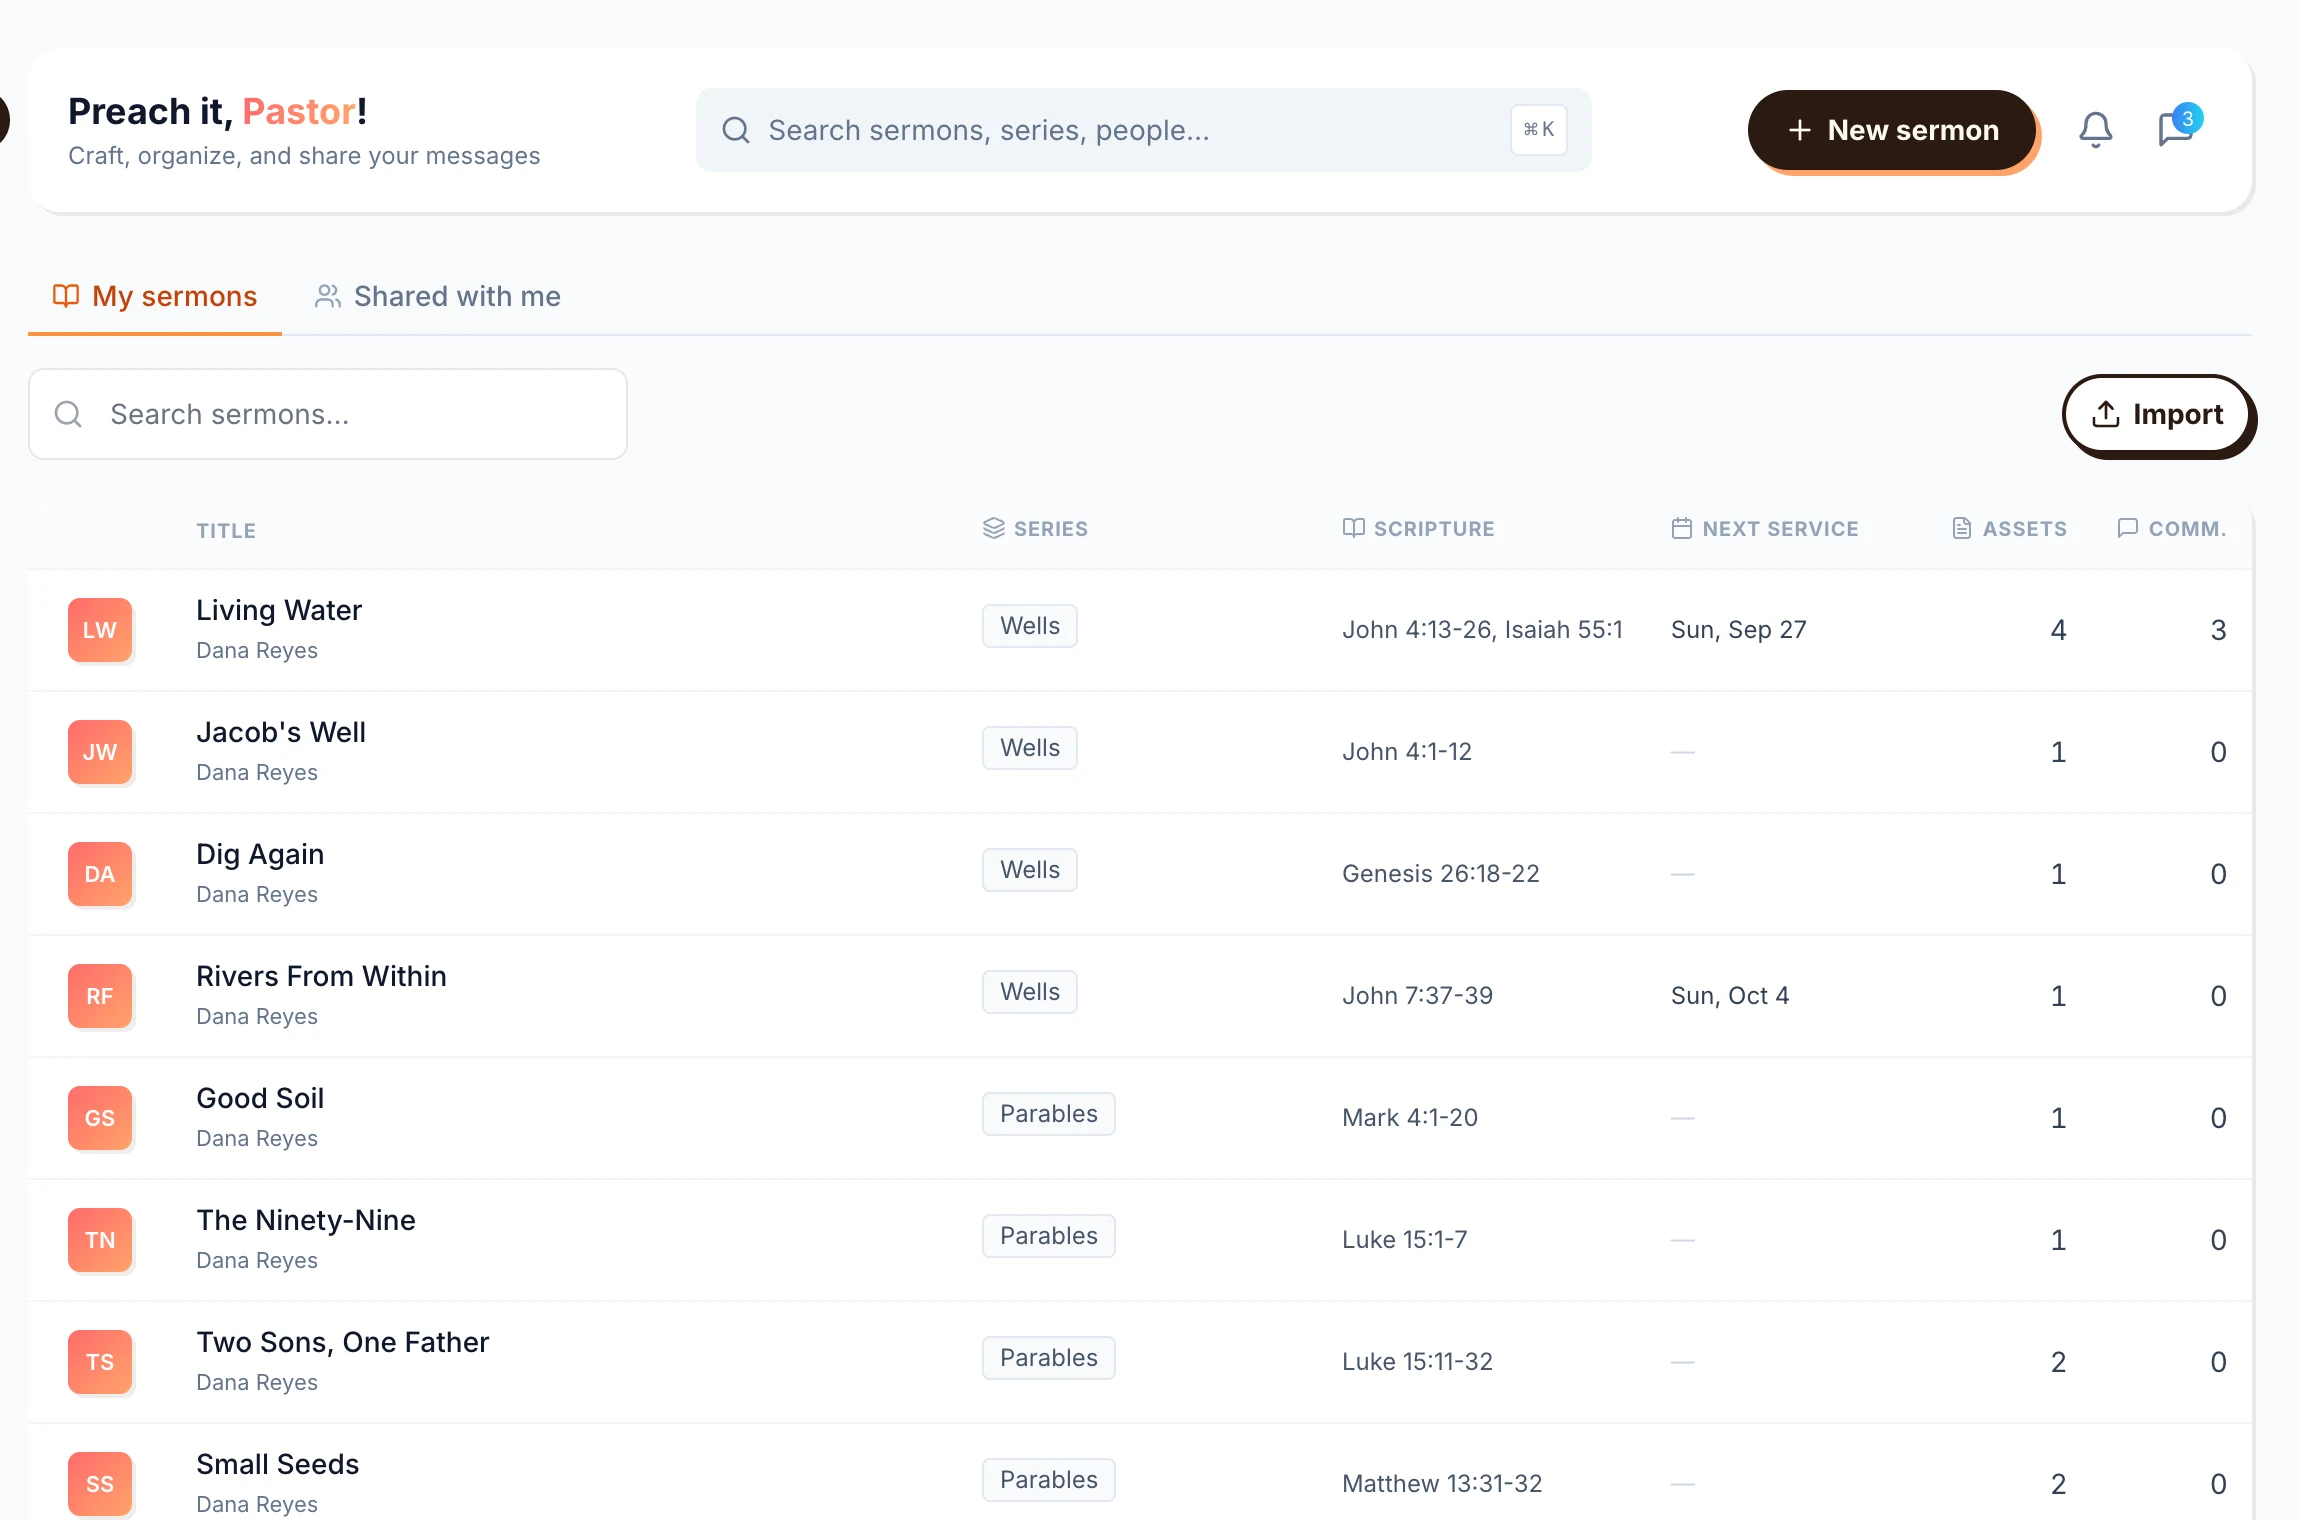Create a New sermon
This screenshot has width=2300, height=1520.
pos(1892,130)
